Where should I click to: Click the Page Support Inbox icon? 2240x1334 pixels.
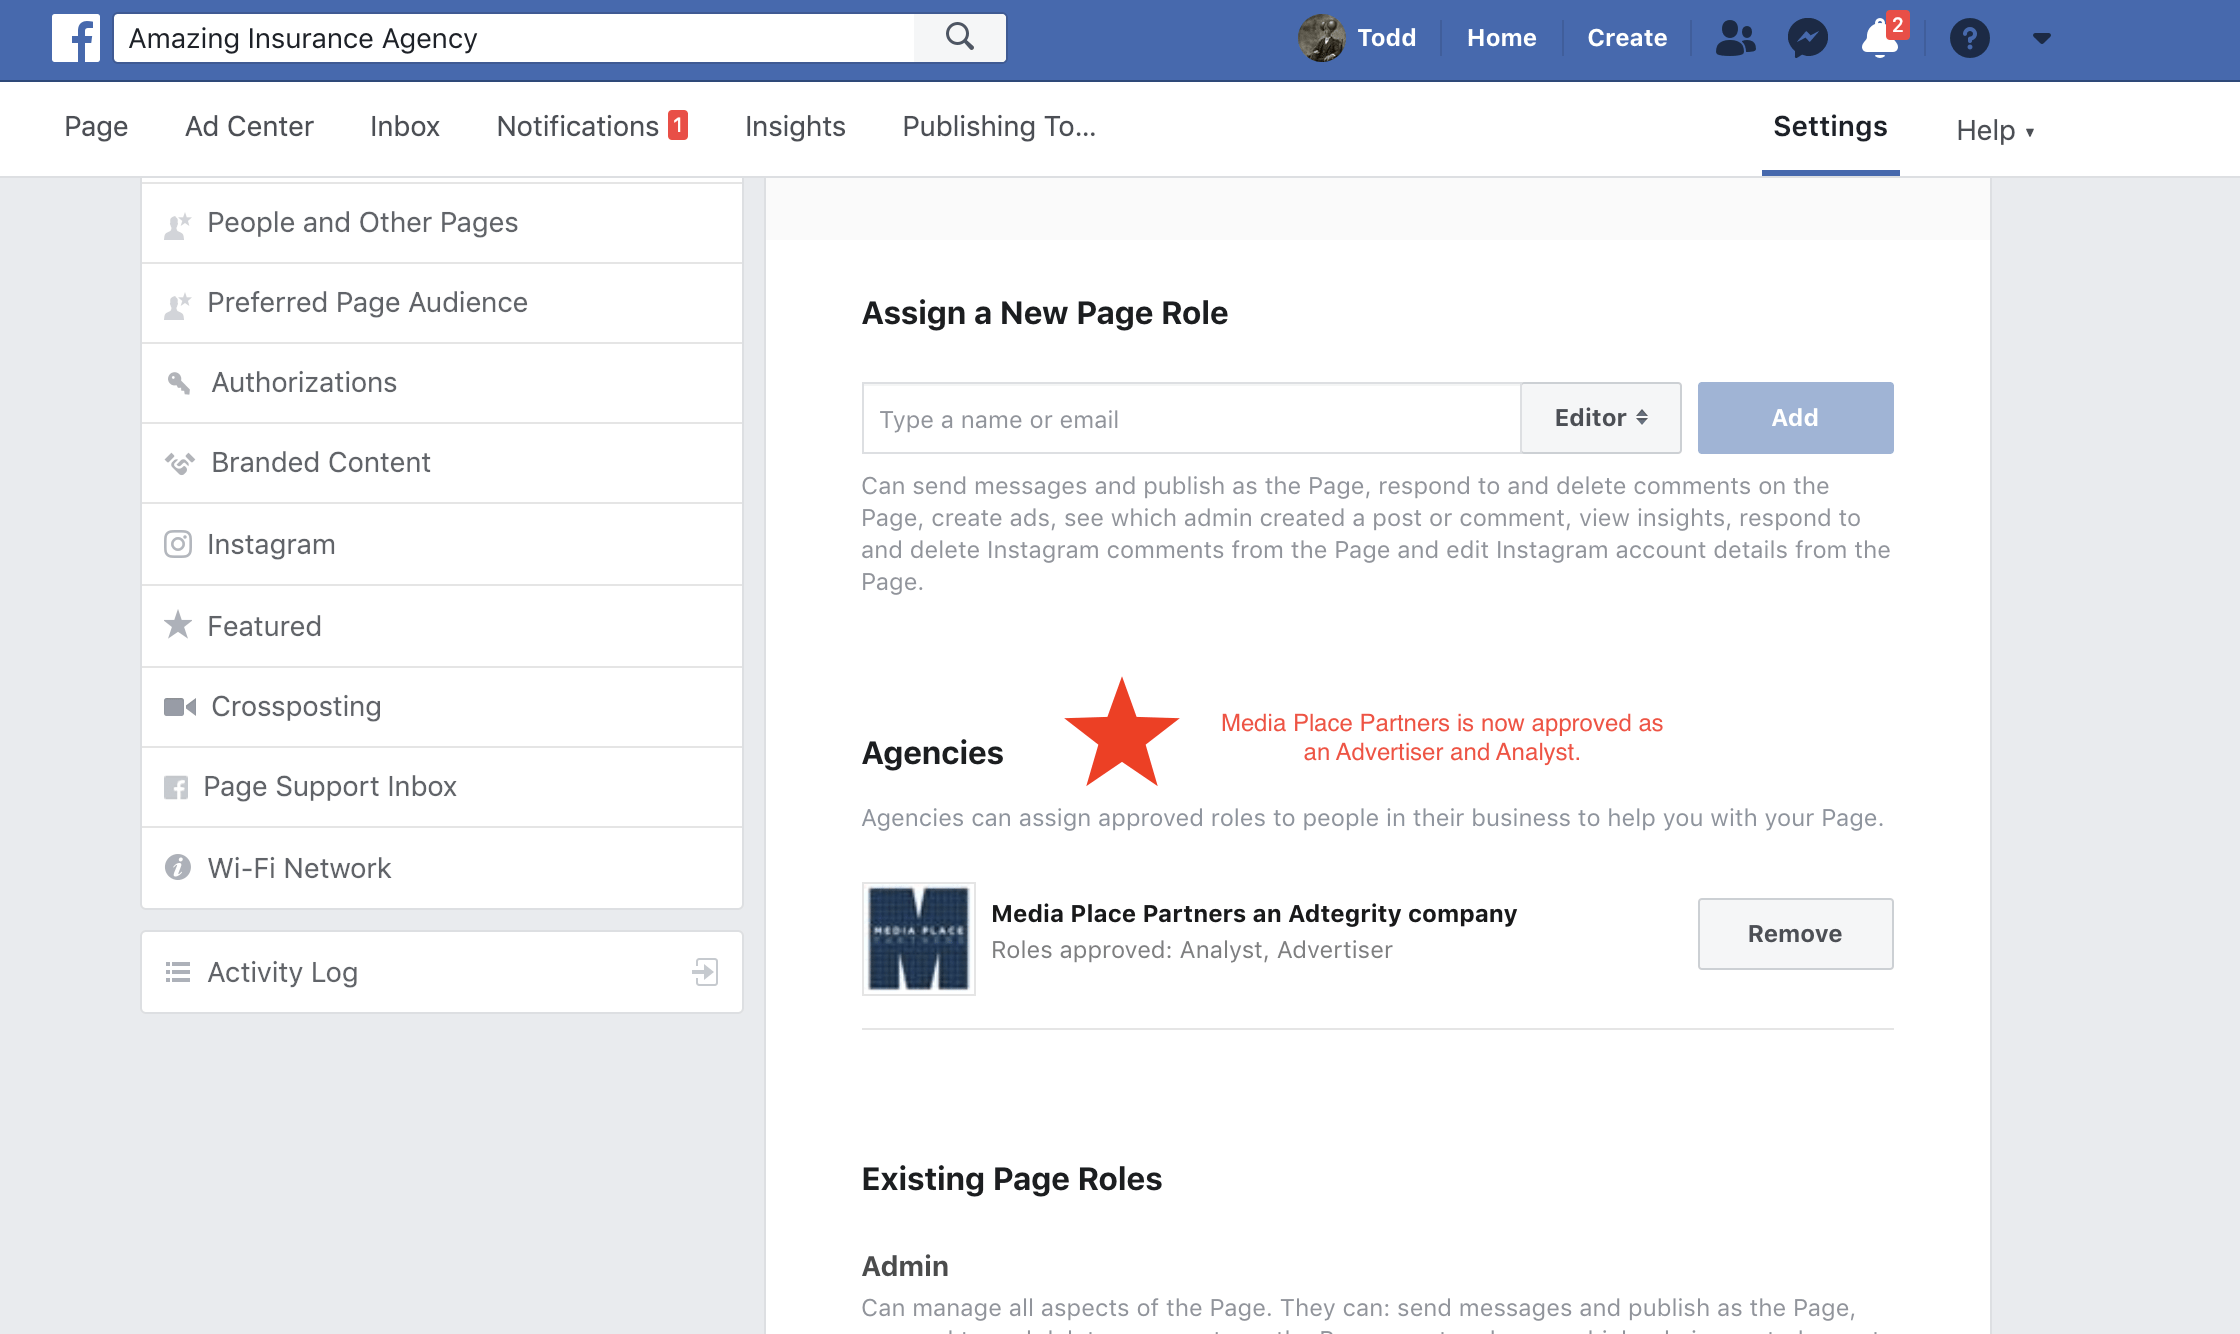(x=176, y=787)
